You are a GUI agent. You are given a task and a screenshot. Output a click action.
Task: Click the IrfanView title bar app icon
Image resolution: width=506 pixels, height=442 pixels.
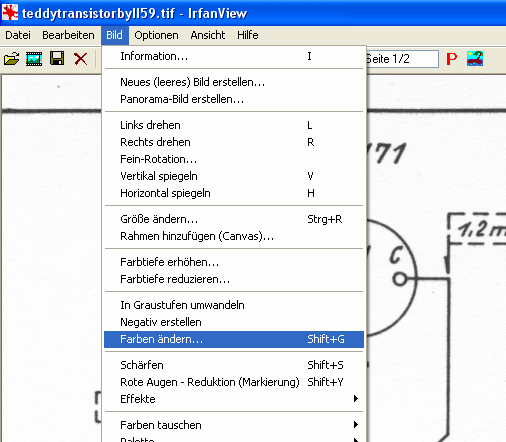coord(10,13)
